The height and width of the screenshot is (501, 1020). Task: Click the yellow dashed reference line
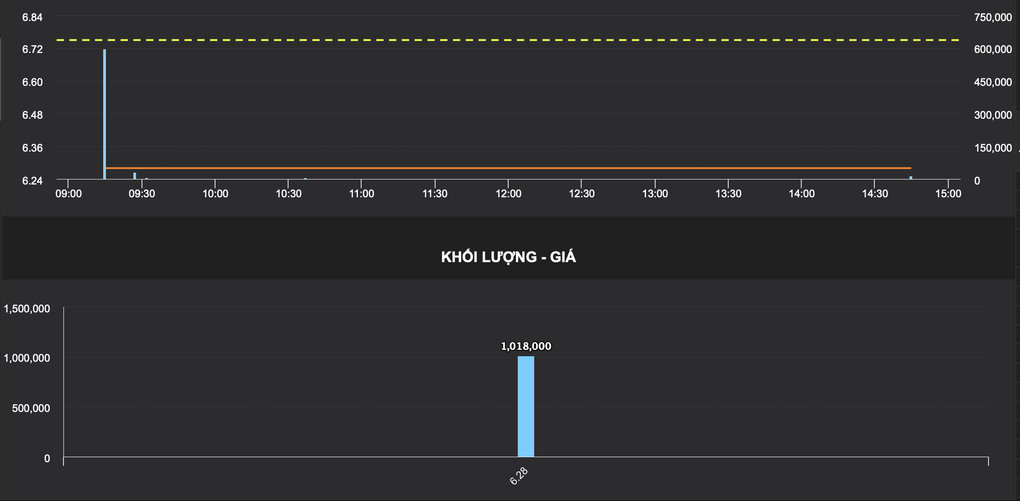pyautogui.click(x=500, y=40)
